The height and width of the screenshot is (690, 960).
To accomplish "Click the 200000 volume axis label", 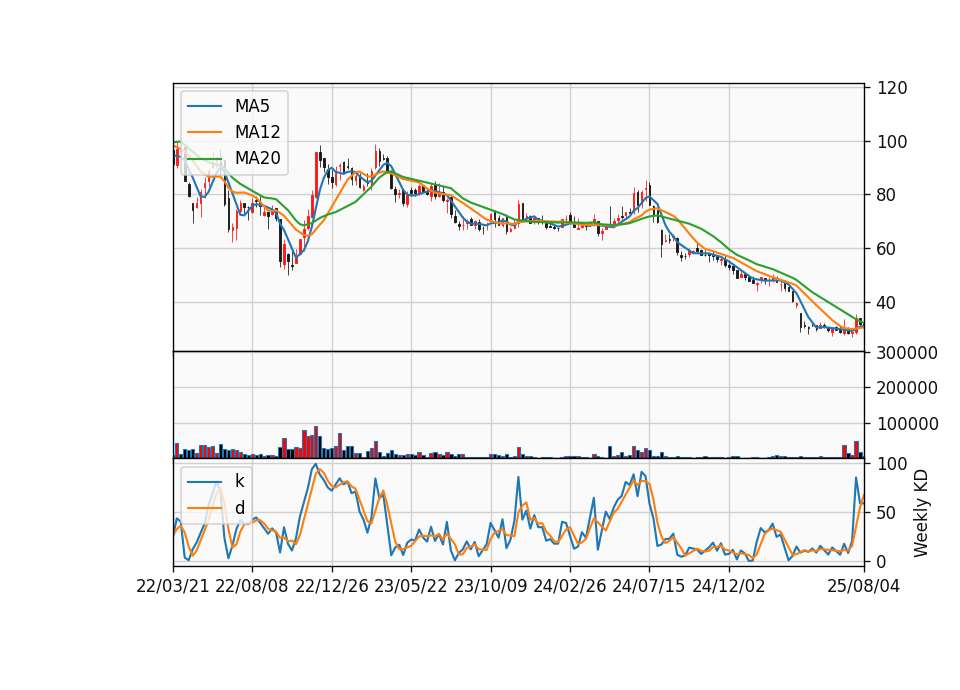I will tap(907, 388).
